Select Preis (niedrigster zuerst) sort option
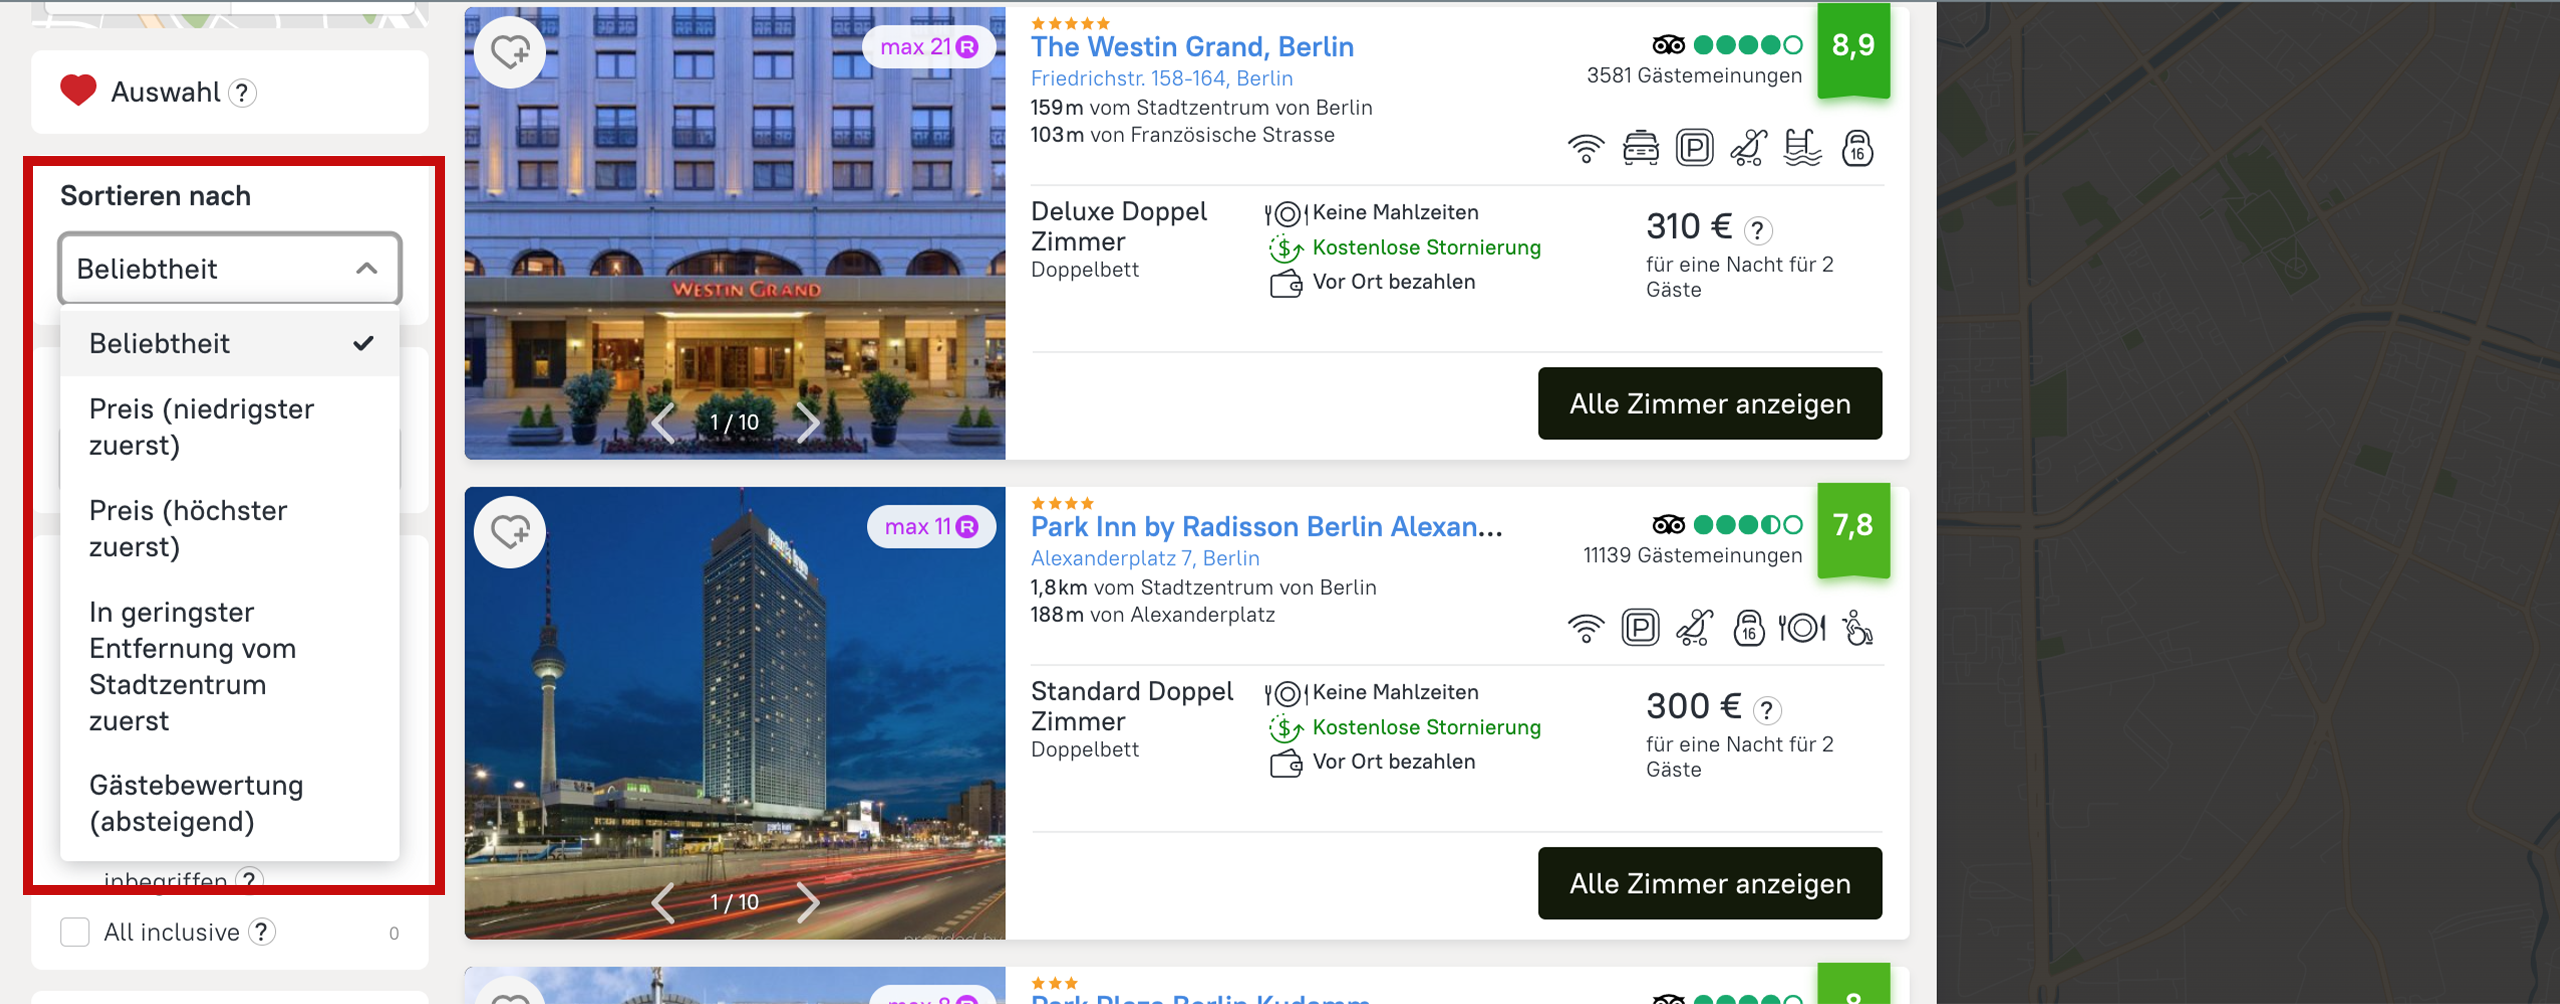 click(x=201, y=427)
